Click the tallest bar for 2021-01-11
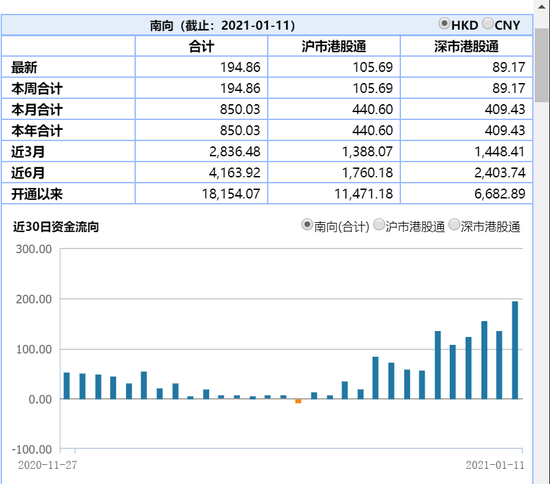This screenshot has height=484, width=550. coord(515,350)
